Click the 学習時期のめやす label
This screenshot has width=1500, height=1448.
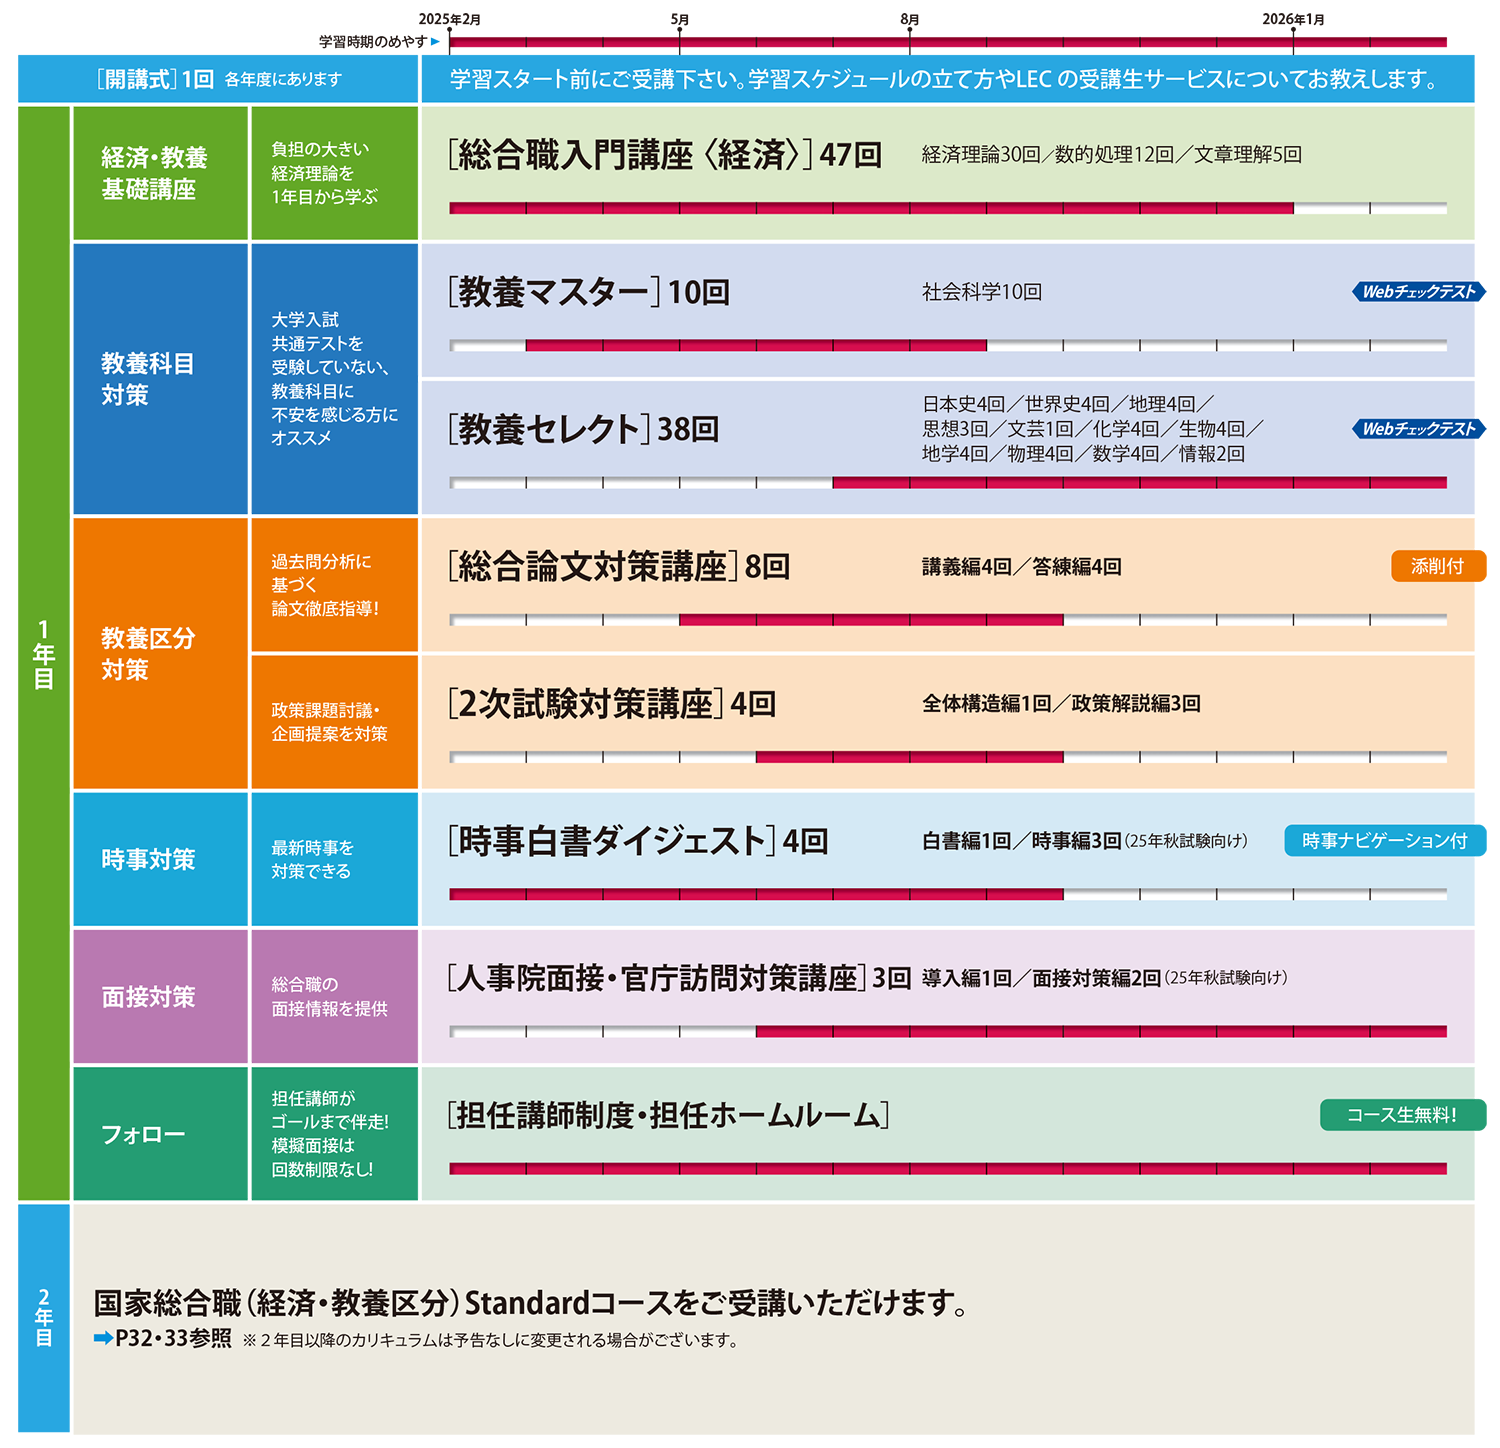[372, 42]
